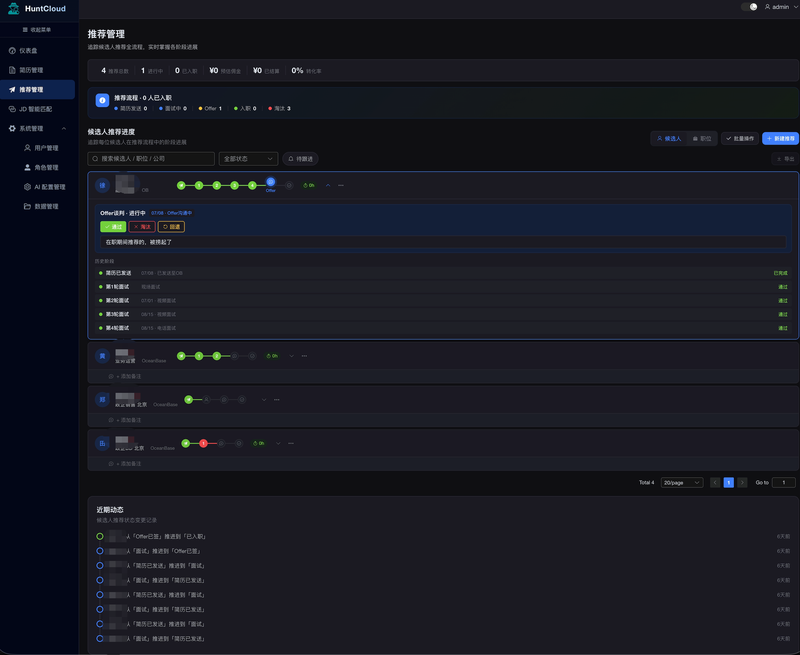Viewport: 800px width, 655px height.
Task: Open 角色管理 submenu item
Action: 41,167
